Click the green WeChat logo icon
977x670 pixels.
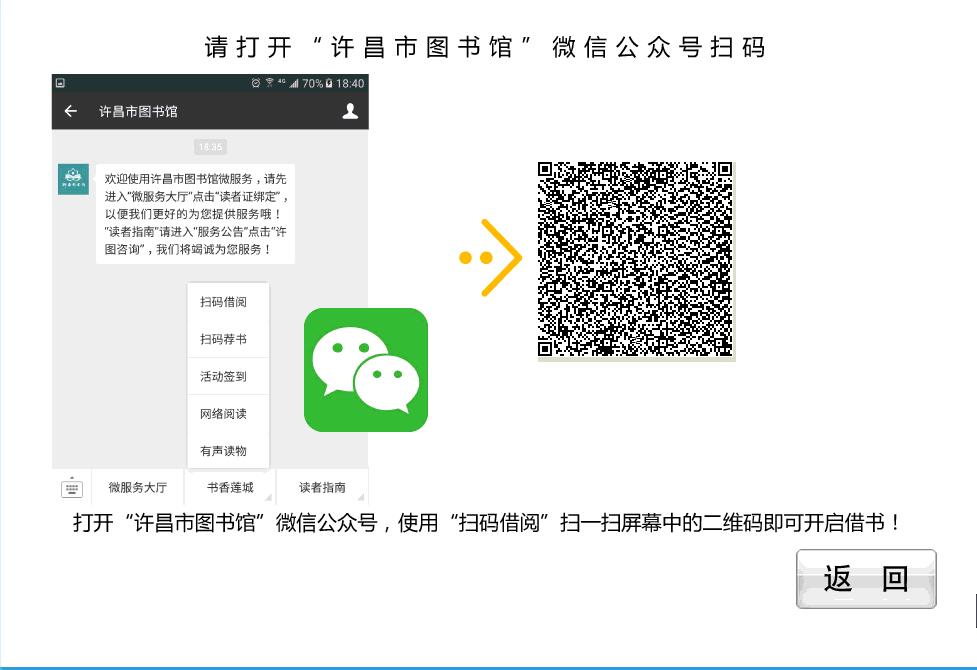(x=366, y=370)
